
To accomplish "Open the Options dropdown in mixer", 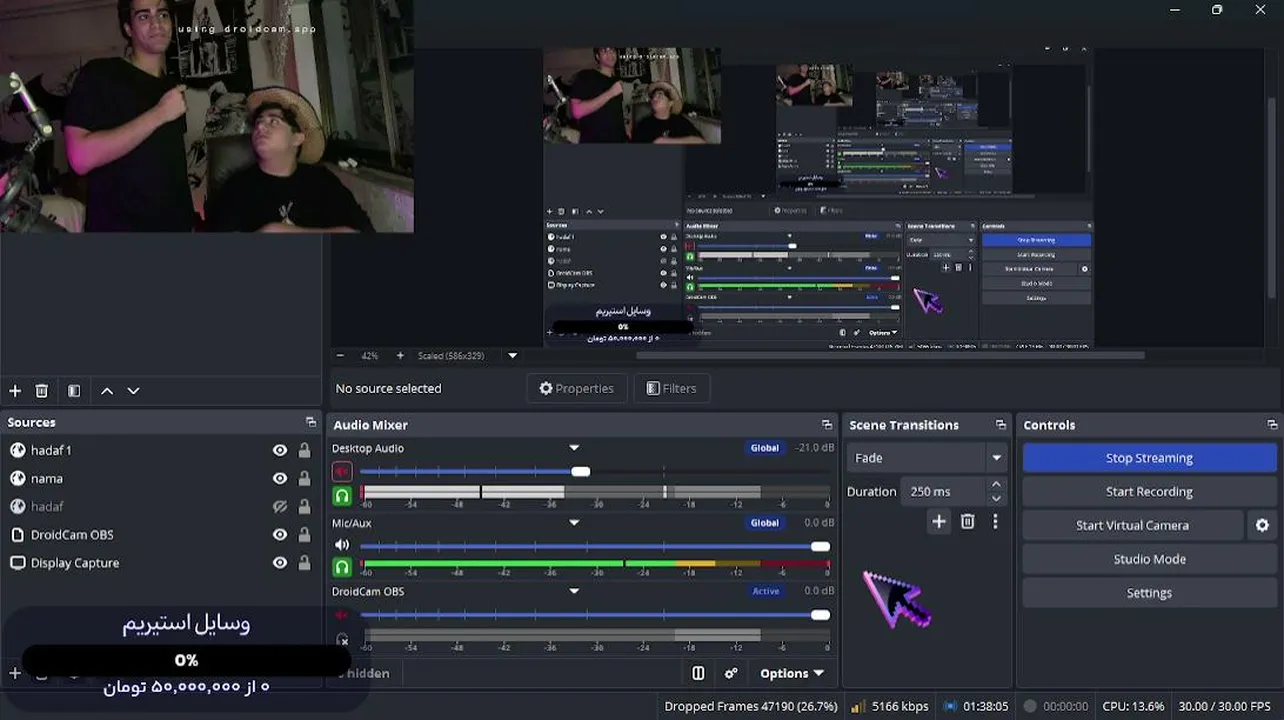I will 791,673.
